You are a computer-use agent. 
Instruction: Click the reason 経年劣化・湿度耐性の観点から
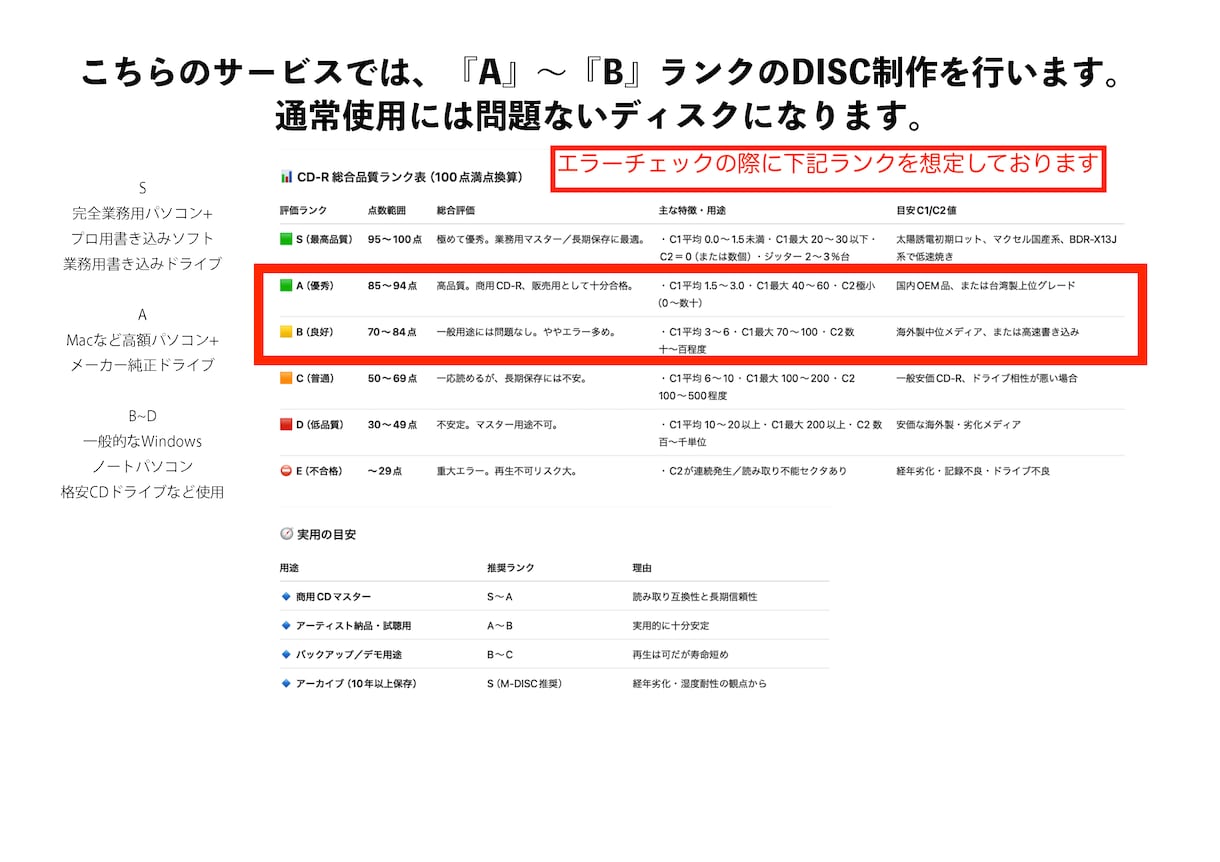click(700, 684)
